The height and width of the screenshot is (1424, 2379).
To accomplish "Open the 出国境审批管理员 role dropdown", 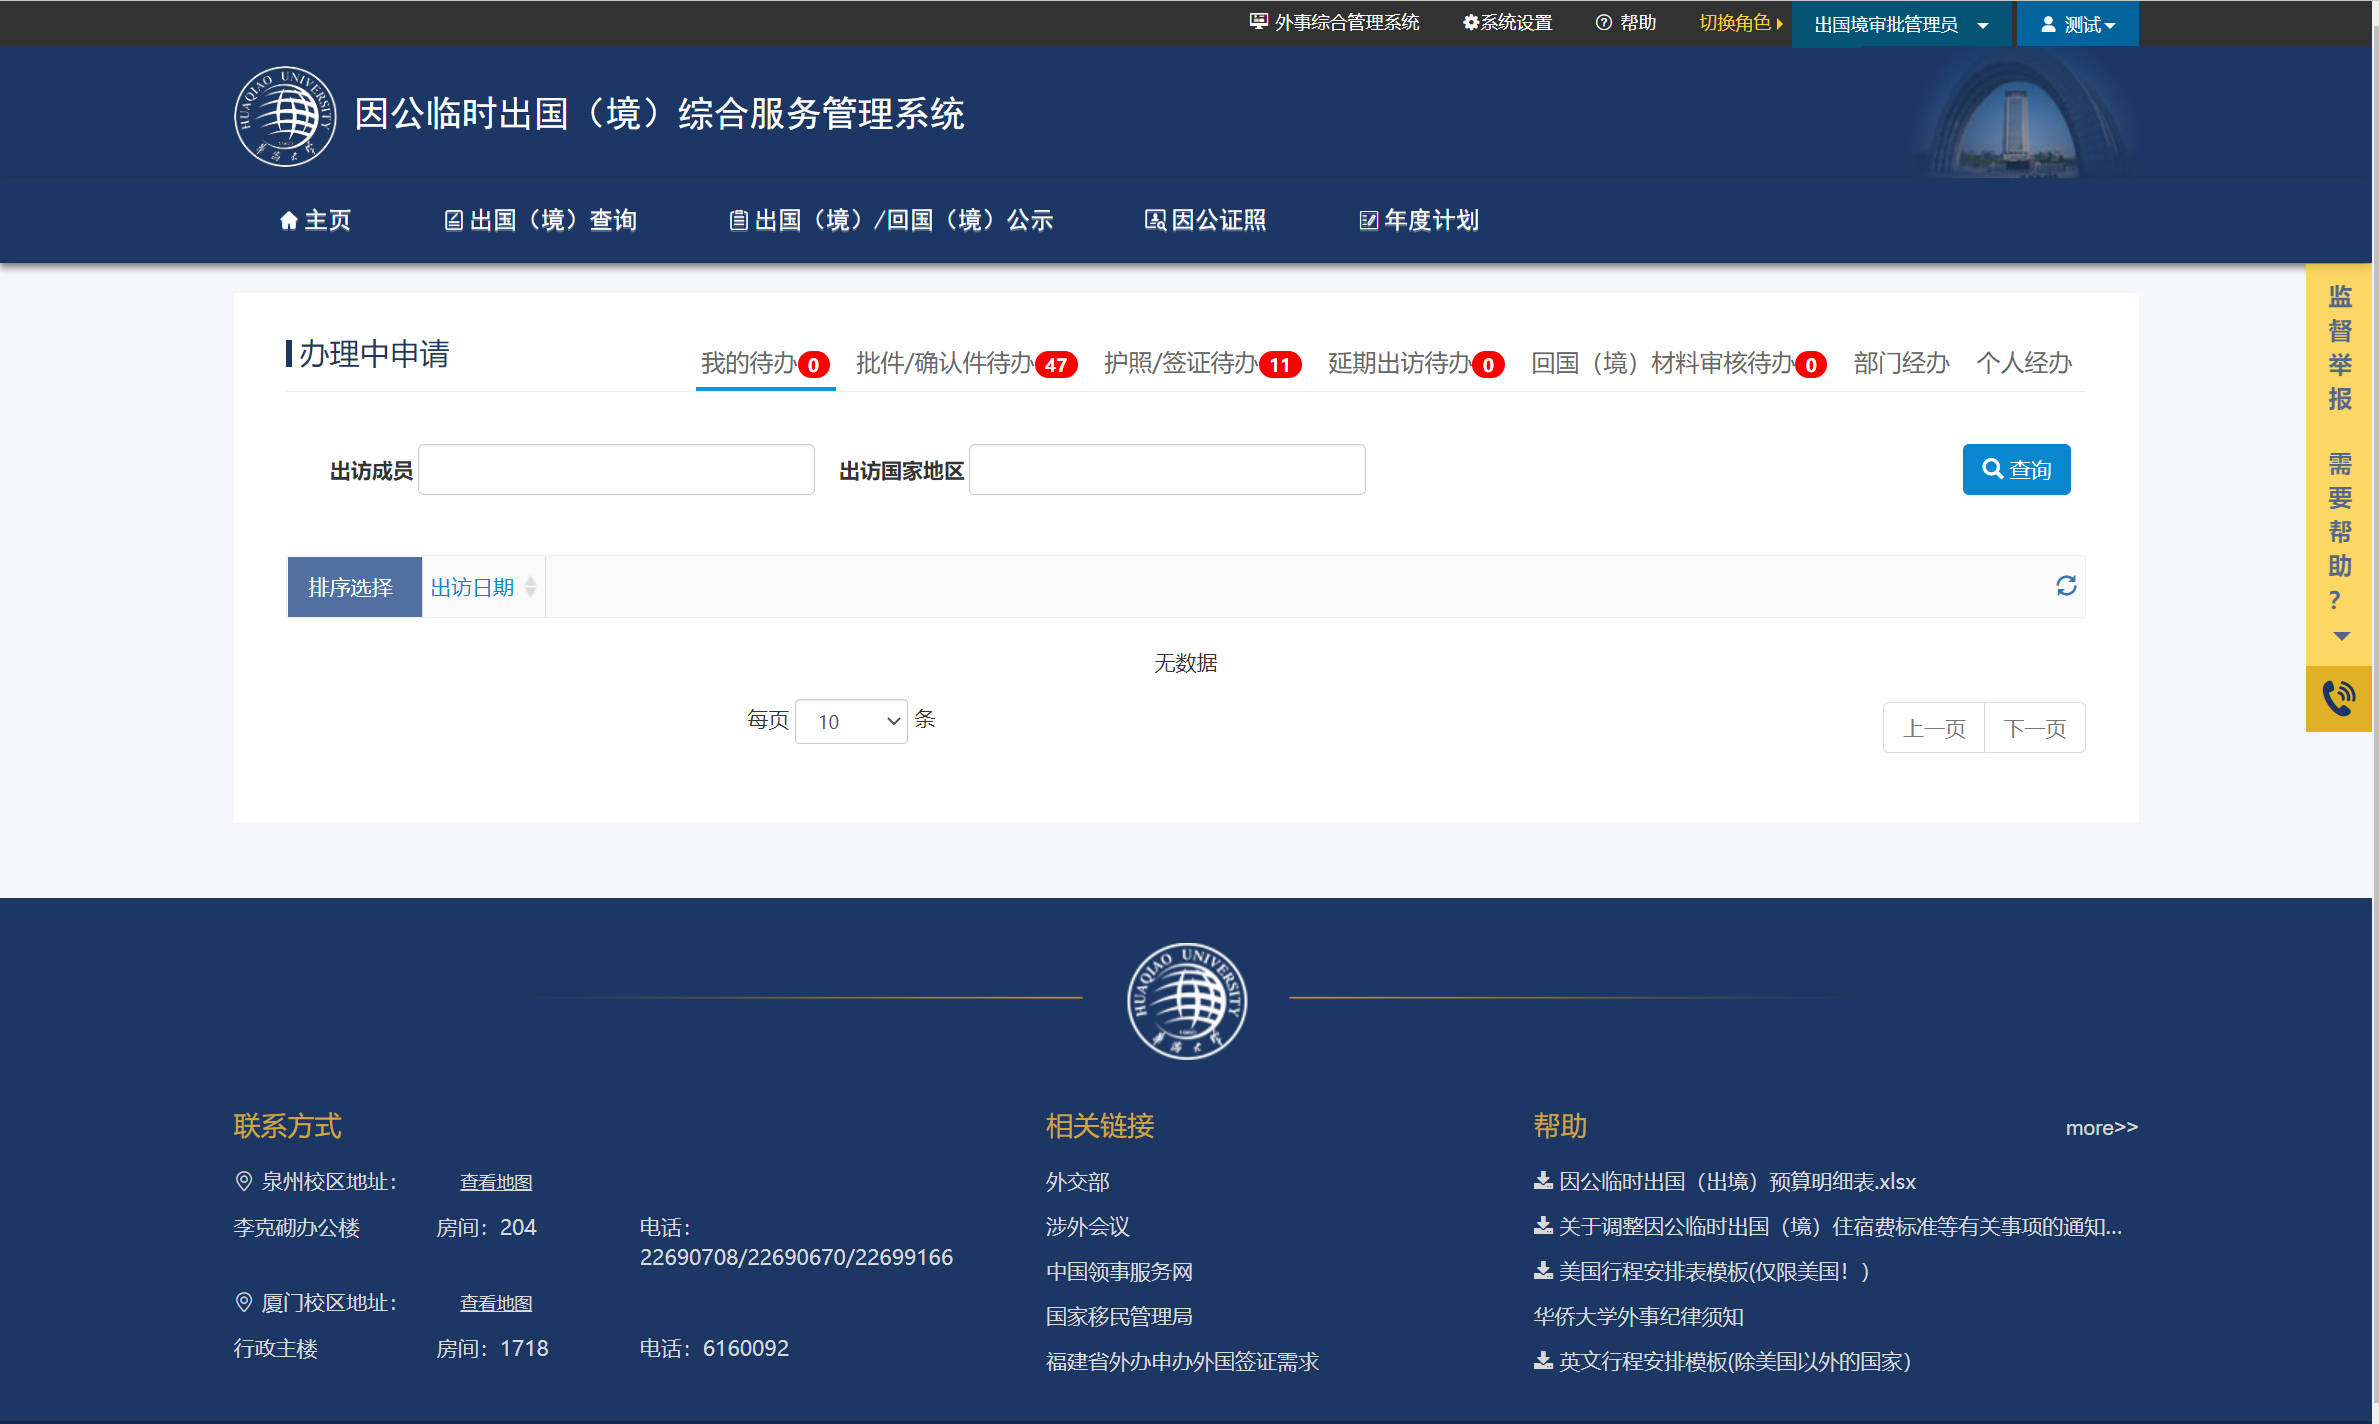I will [x=1899, y=23].
